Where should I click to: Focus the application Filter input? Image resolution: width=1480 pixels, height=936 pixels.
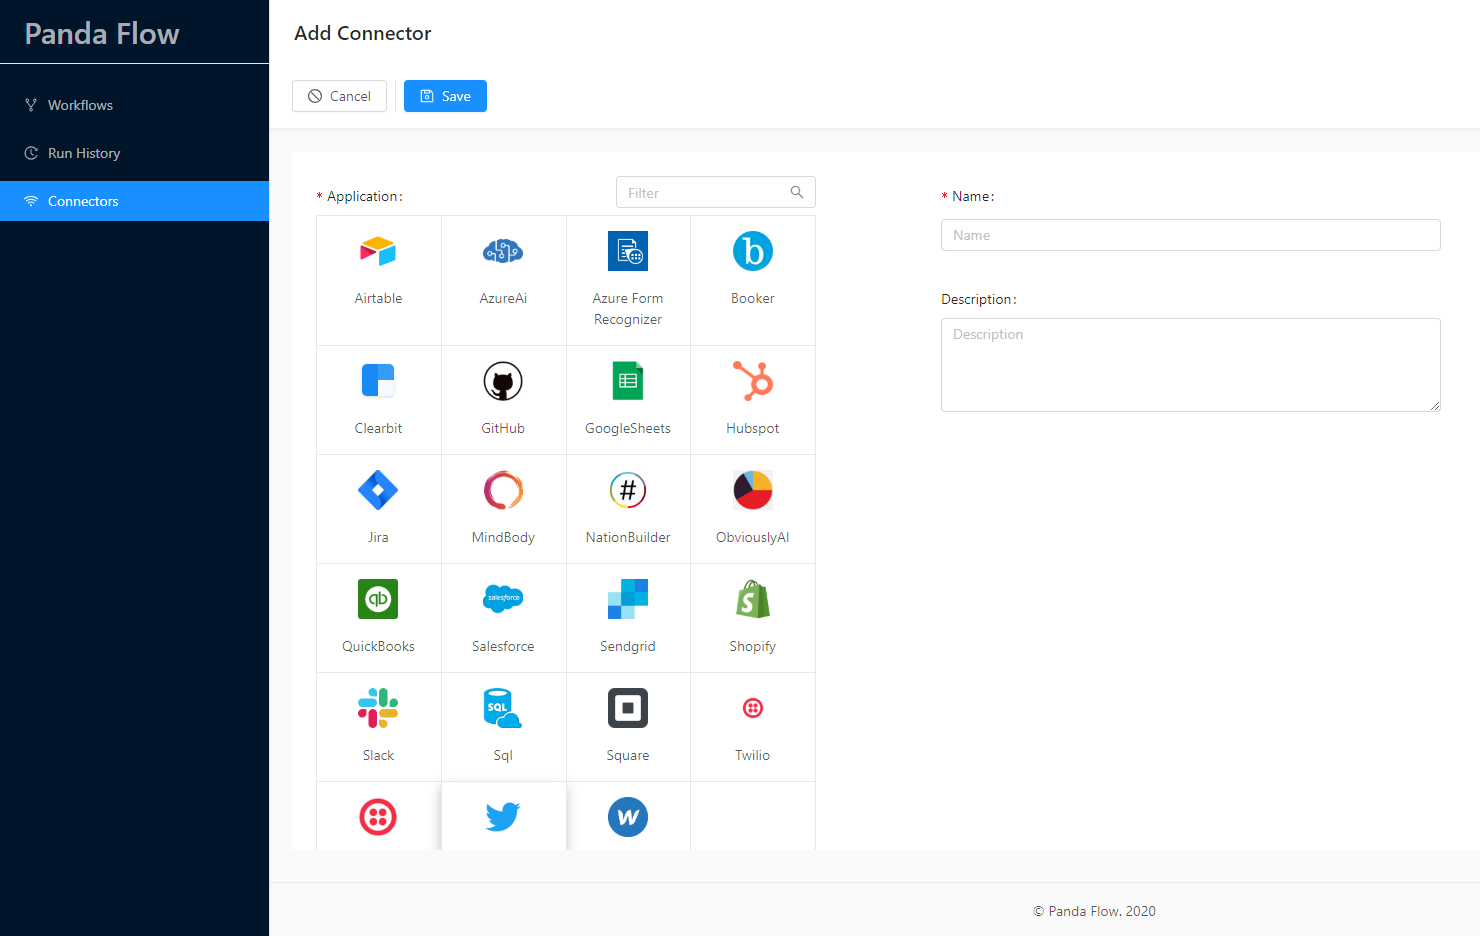[716, 192]
